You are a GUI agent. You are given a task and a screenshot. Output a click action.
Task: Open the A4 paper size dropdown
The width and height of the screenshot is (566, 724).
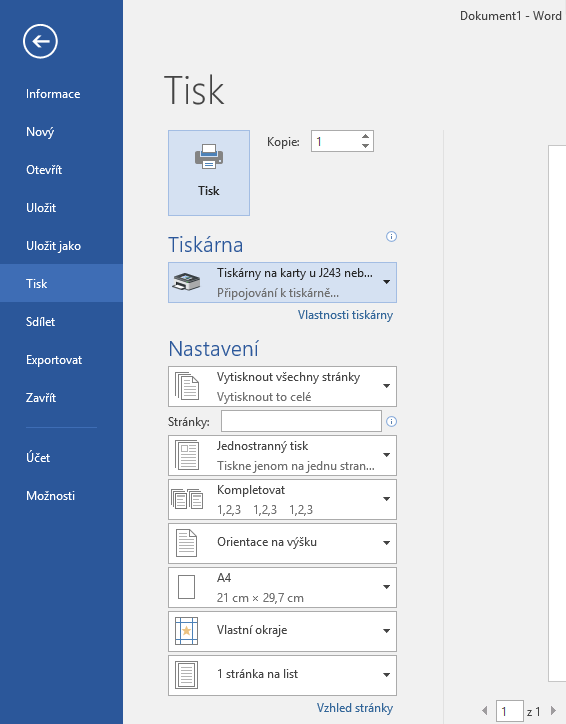point(282,587)
